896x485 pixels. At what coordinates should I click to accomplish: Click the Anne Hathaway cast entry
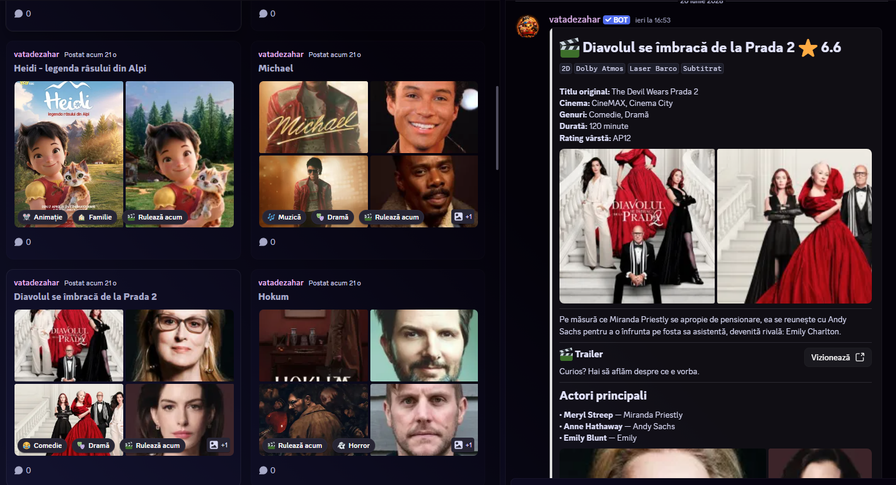[617, 426]
